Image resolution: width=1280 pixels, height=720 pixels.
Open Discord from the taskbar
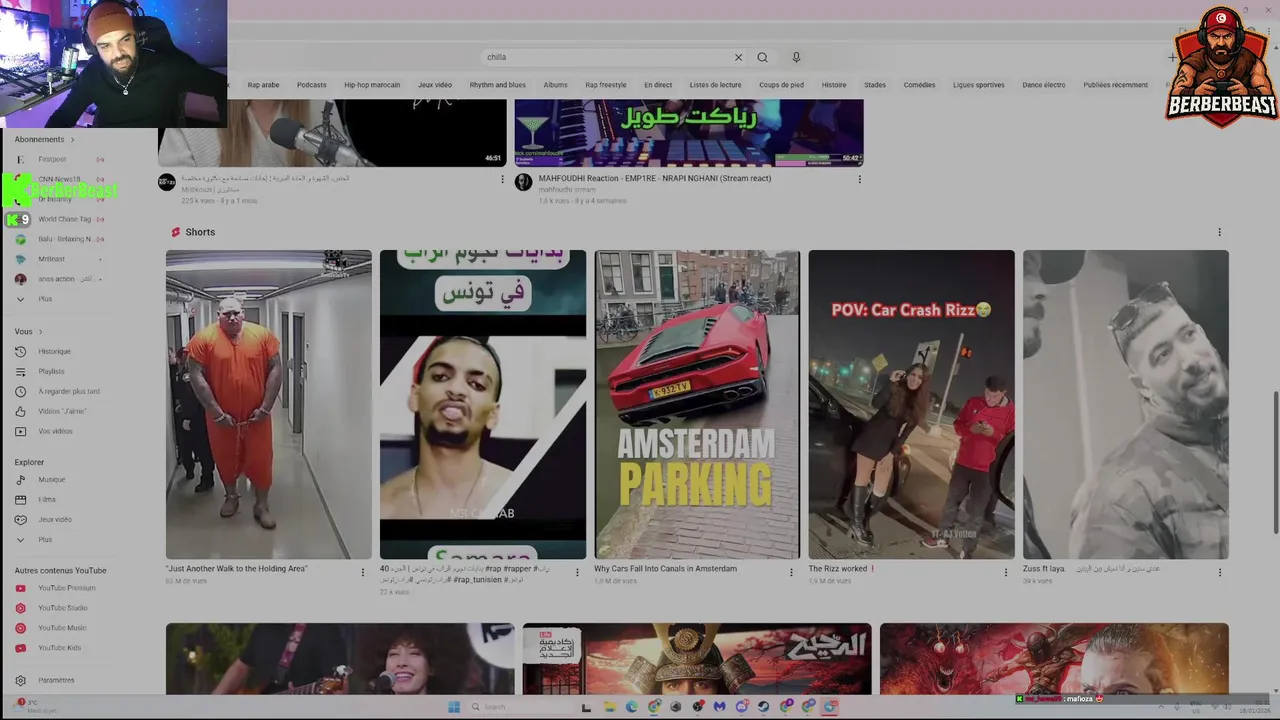point(741,707)
